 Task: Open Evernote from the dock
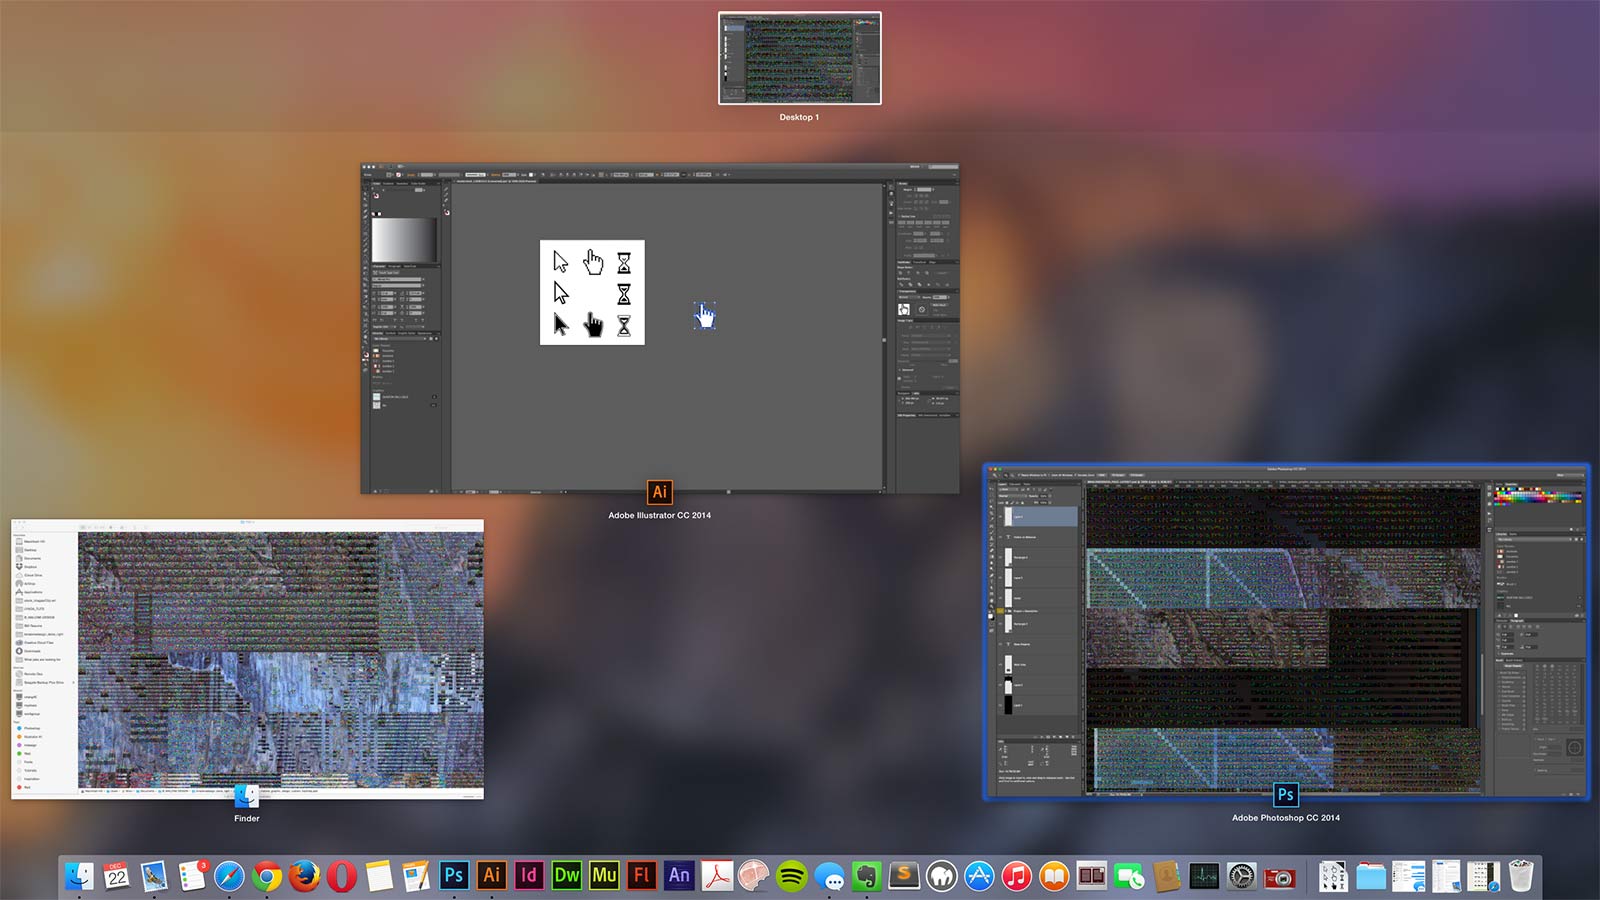(x=867, y=876)
